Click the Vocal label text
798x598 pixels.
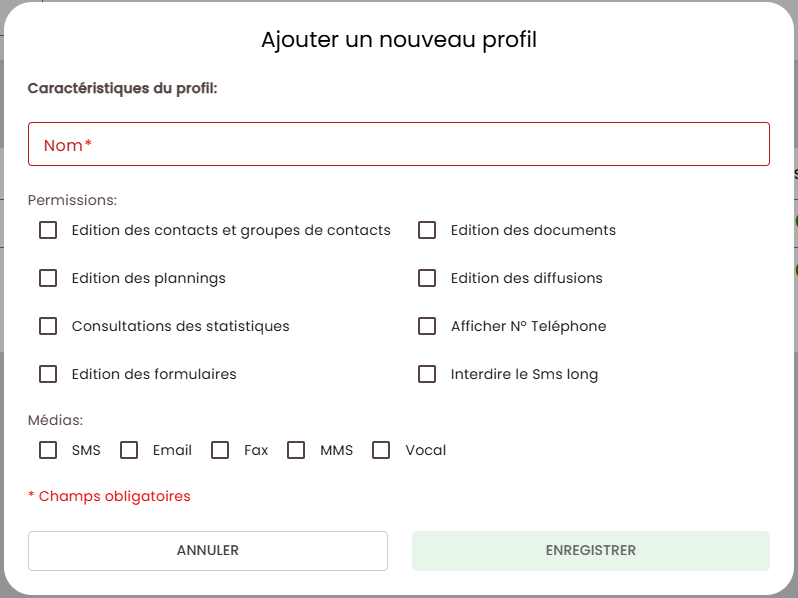425,450
